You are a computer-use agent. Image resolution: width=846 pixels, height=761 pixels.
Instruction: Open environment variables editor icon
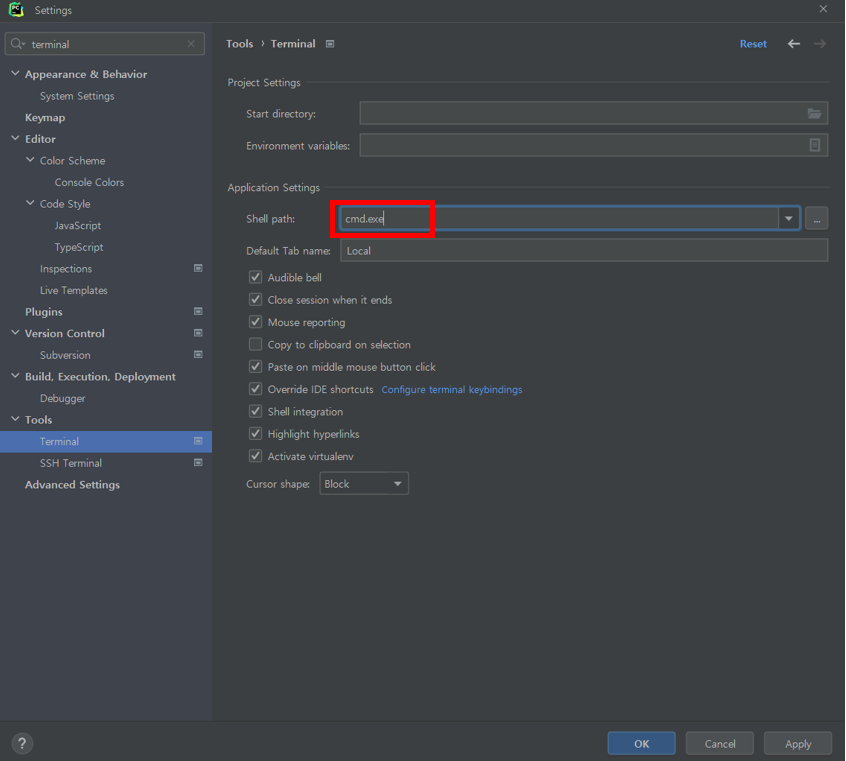tap(815, 145)
